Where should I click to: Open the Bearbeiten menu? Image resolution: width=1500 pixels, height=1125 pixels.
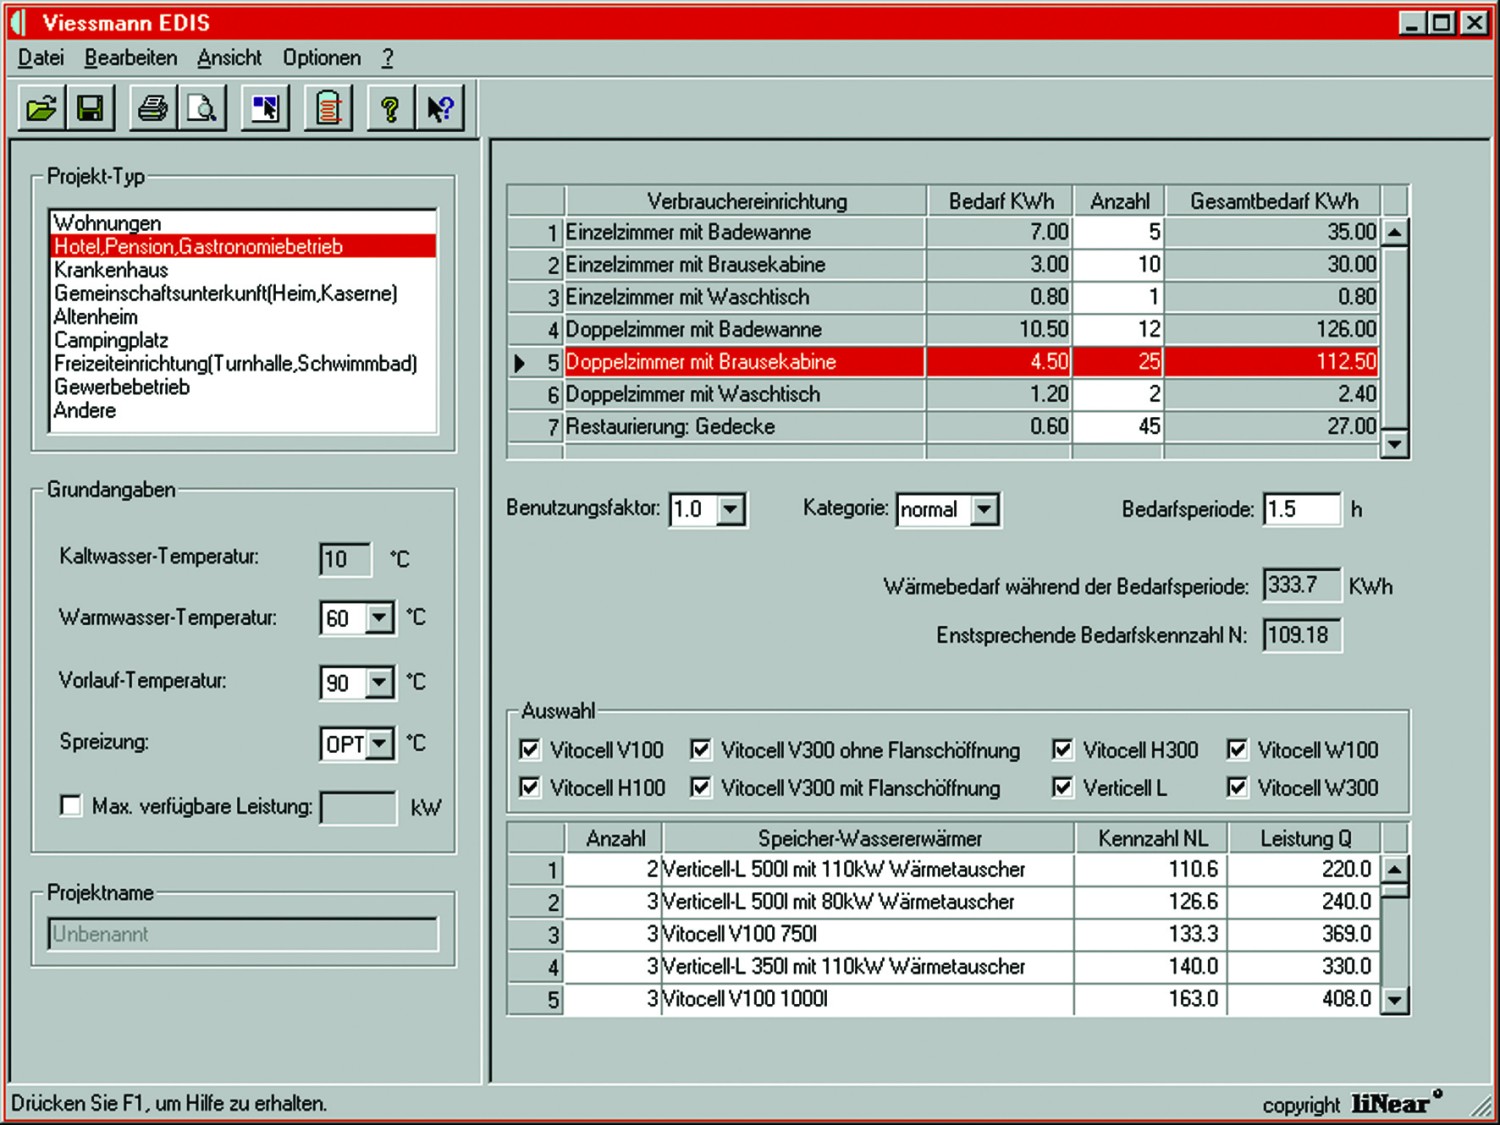(131, 58)
